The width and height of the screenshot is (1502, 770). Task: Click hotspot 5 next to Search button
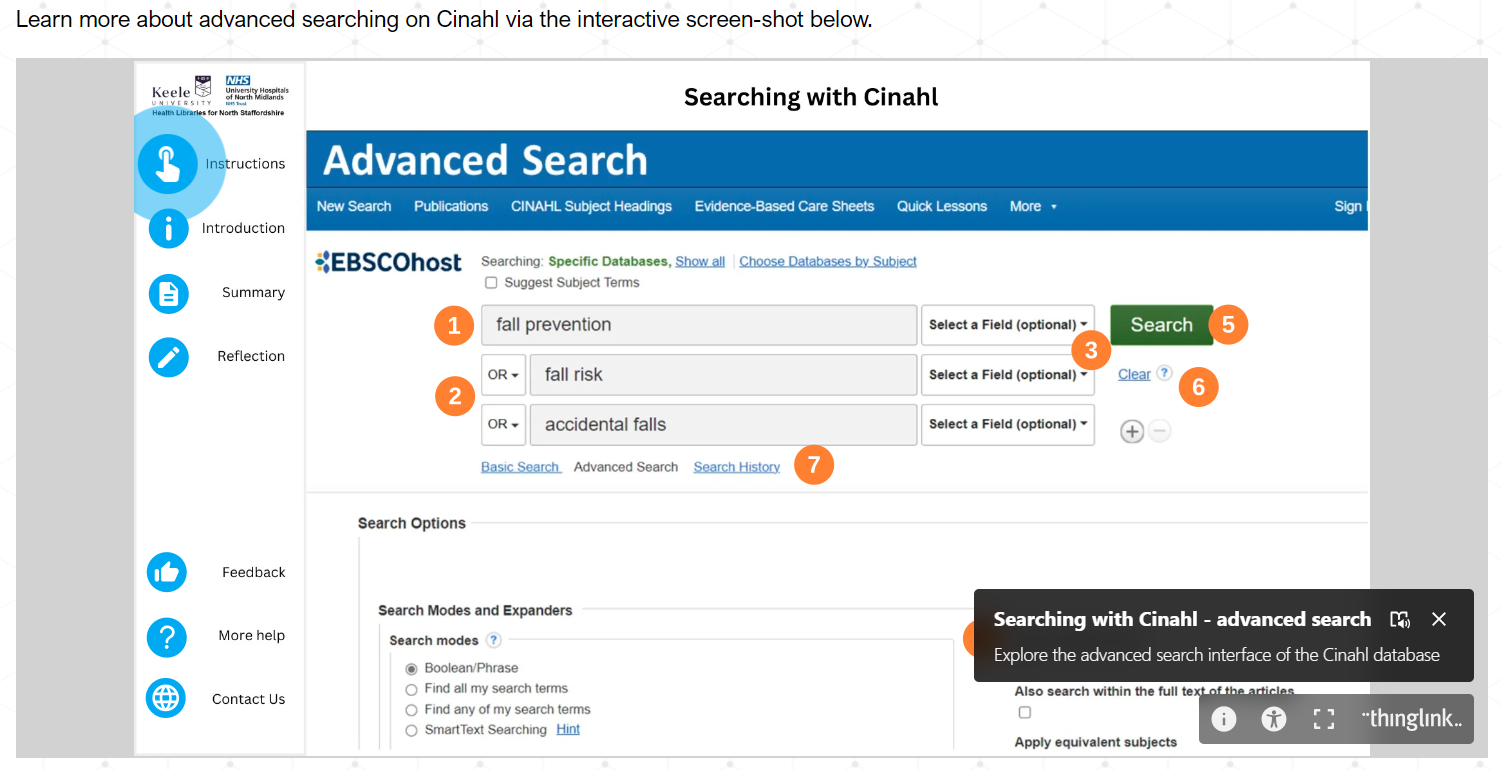(1228, 324)
